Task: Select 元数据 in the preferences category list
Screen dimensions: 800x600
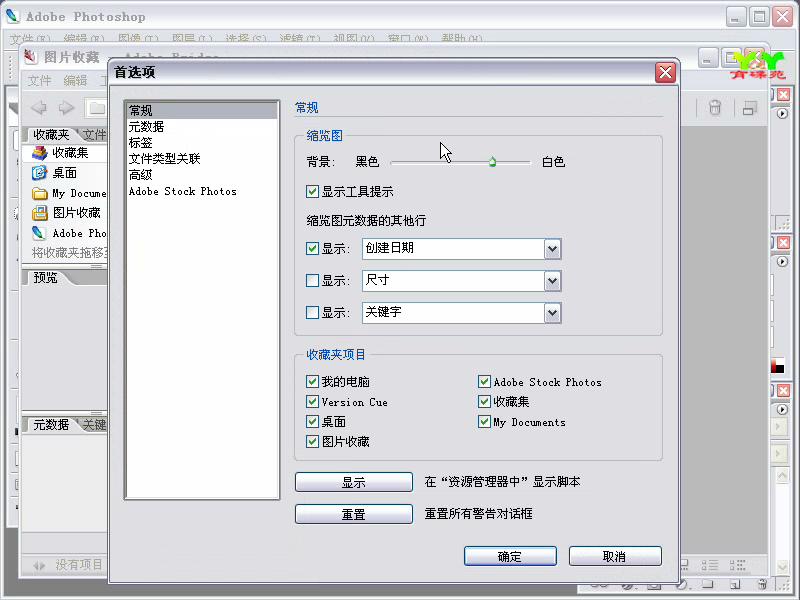Action: [x=202, y=127]
